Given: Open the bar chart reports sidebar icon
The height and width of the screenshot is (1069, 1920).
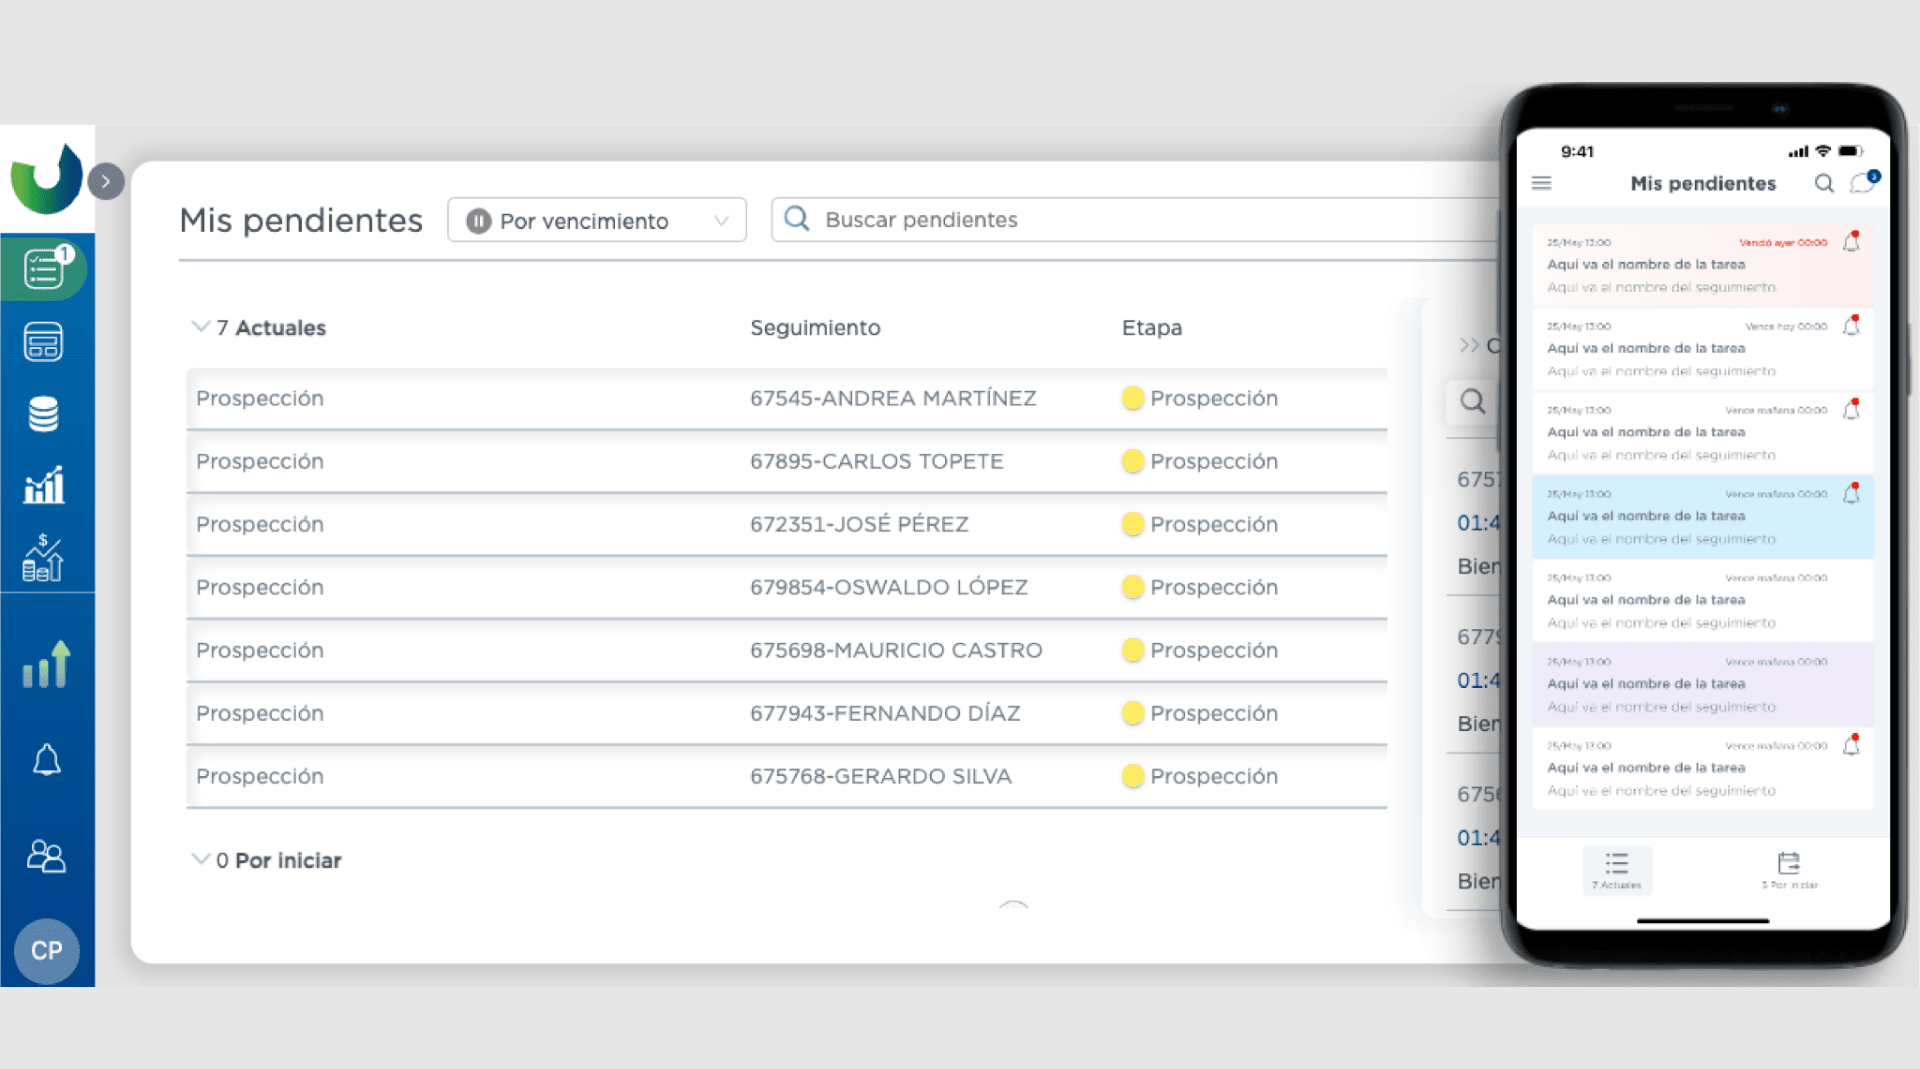Looking at the screenshot, I should pyautogui.click(x=44, y=485).
